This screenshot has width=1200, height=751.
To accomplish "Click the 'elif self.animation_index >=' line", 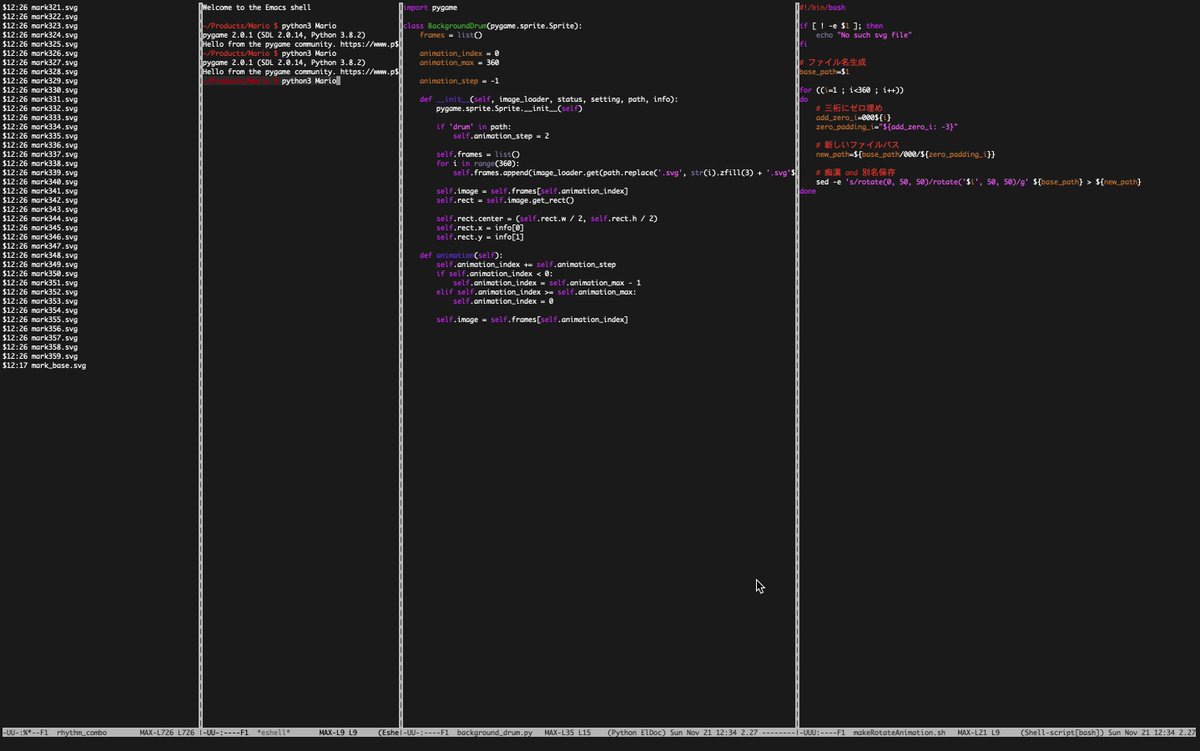I will point(536,292).
